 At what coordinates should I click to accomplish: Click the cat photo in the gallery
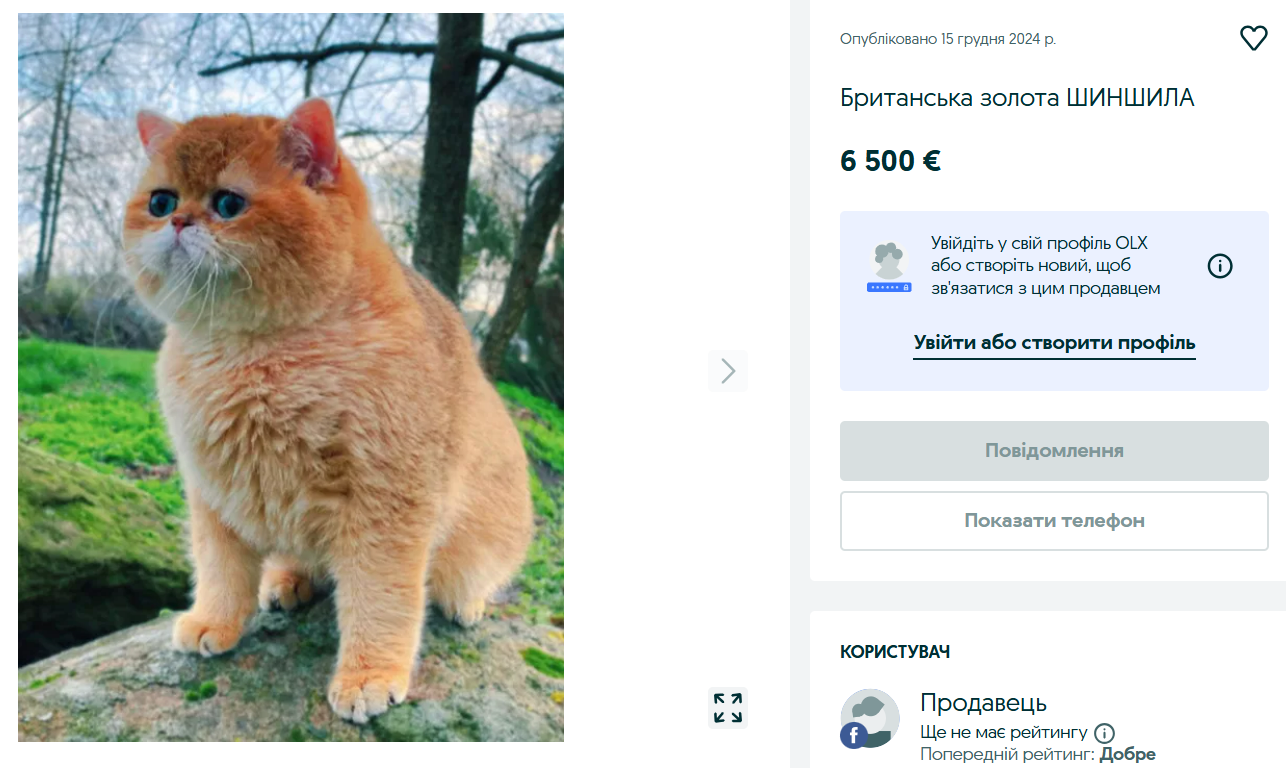coord(290,380)
